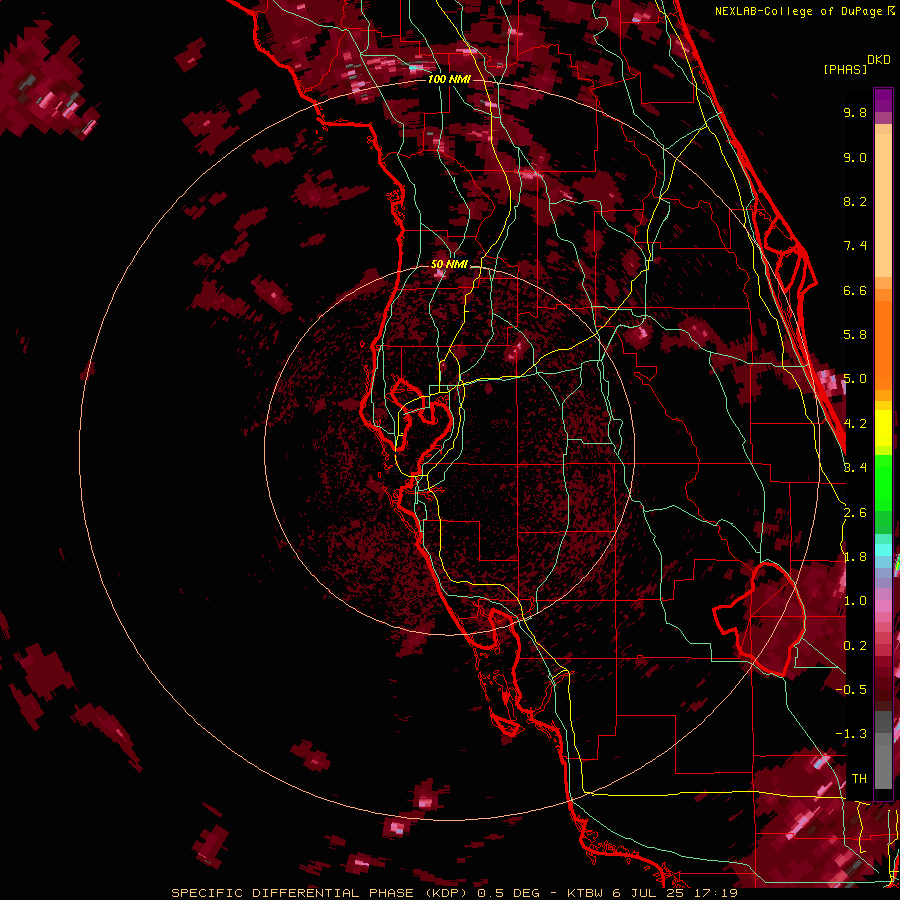Click the 7.4 scale value
The width and height of the screenshot is (900, 900).
tap(855, 246)
